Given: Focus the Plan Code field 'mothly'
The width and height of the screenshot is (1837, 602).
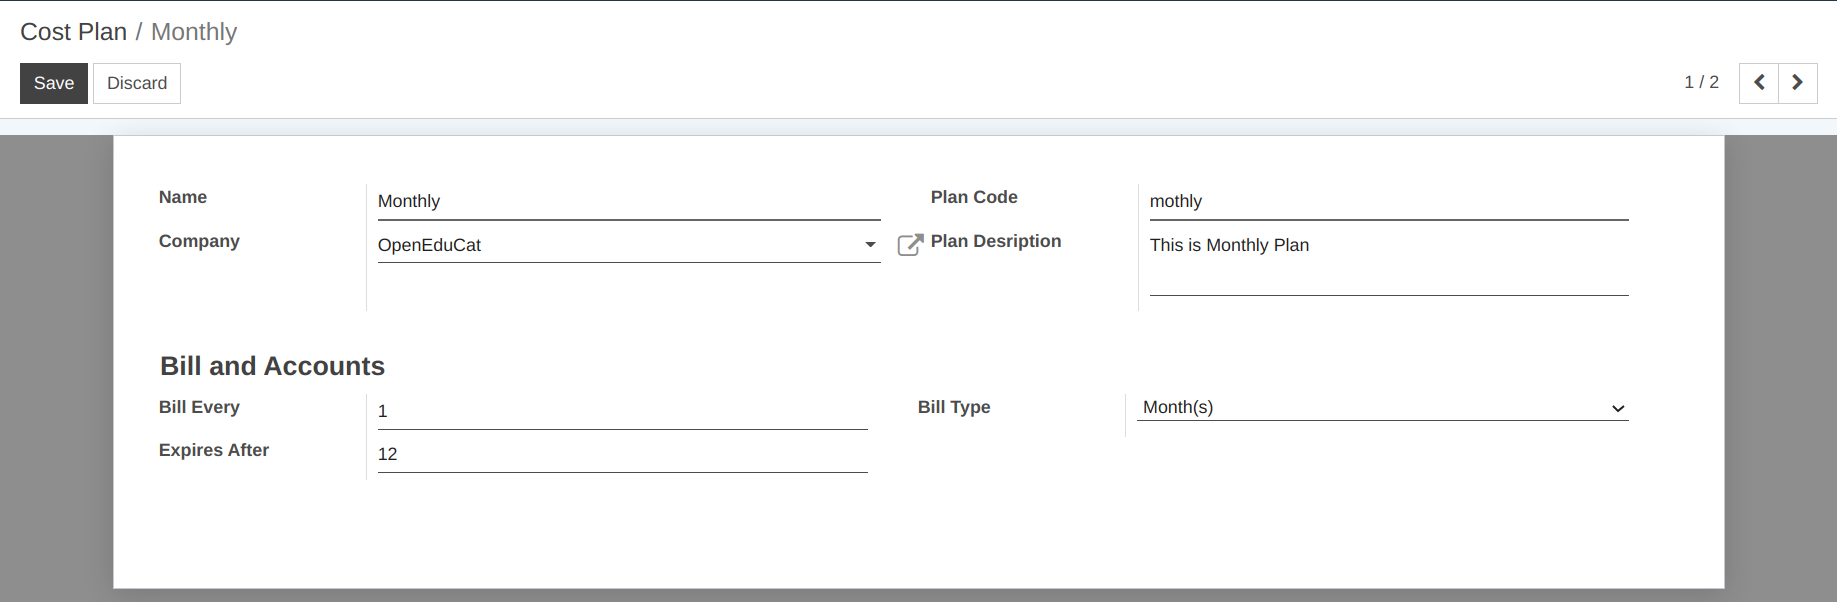Looking at the screenshot, I should tap(1389, 201).
